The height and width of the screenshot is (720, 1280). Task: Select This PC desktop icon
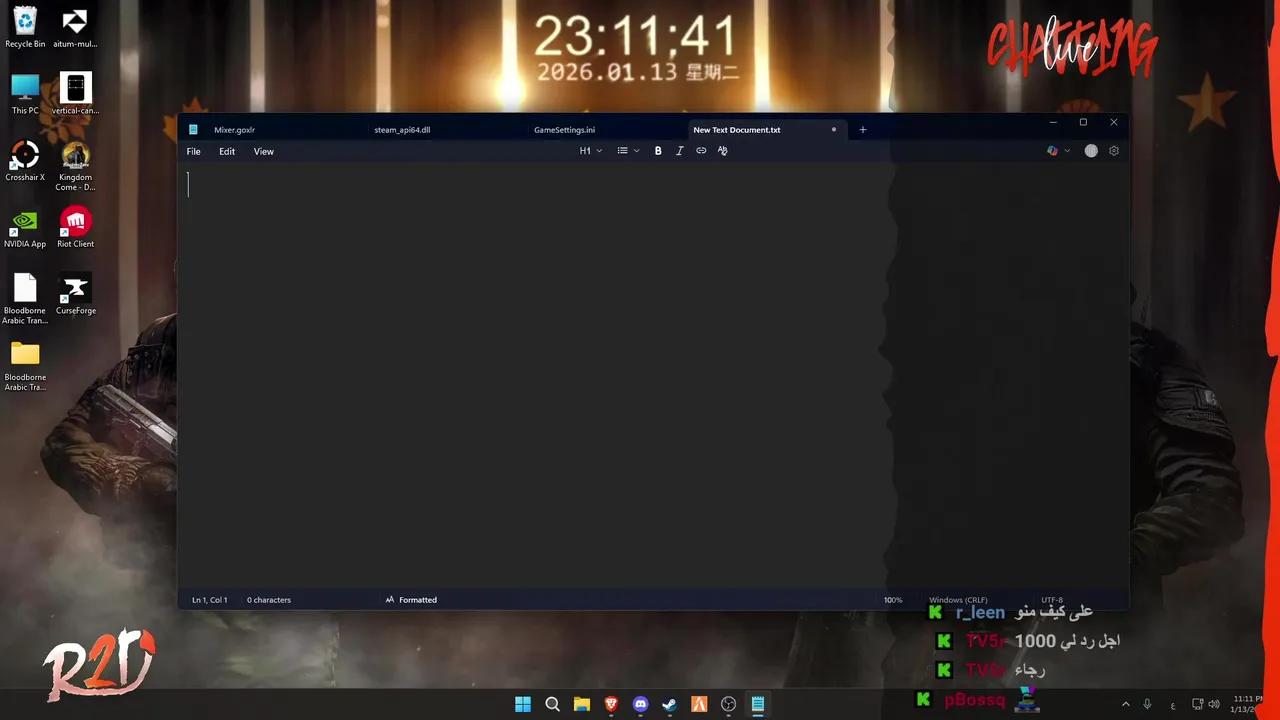tap(25, 94)
